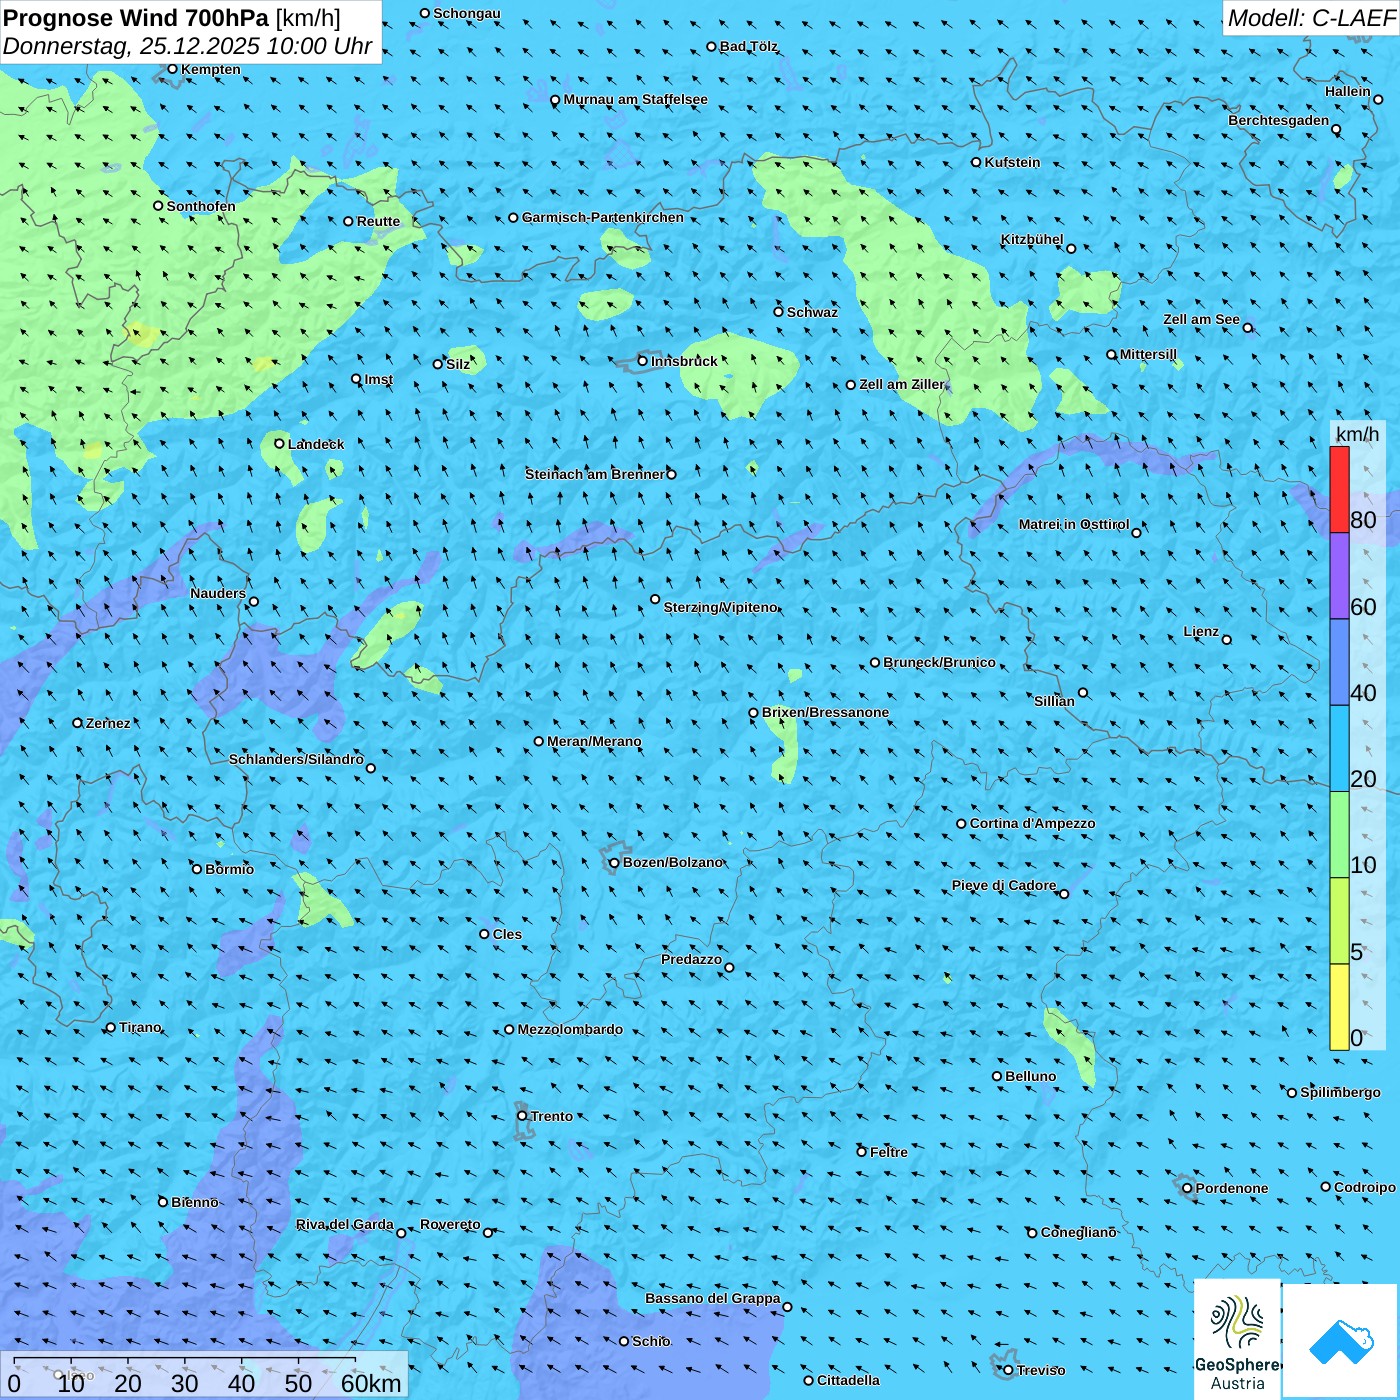Click the Innsbruck city marker

tap(643, 361)
